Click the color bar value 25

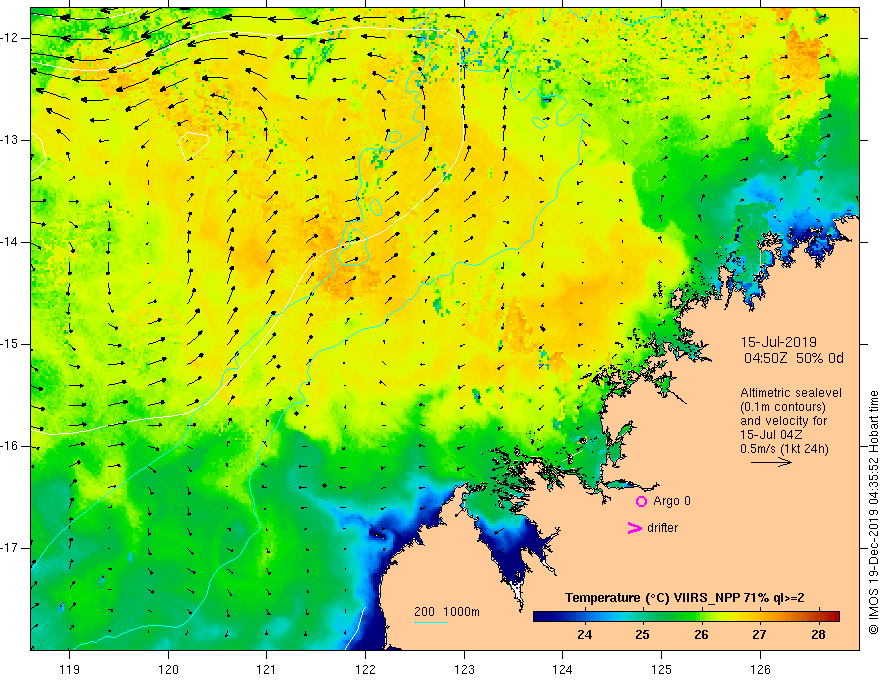(x=643, y=635)
